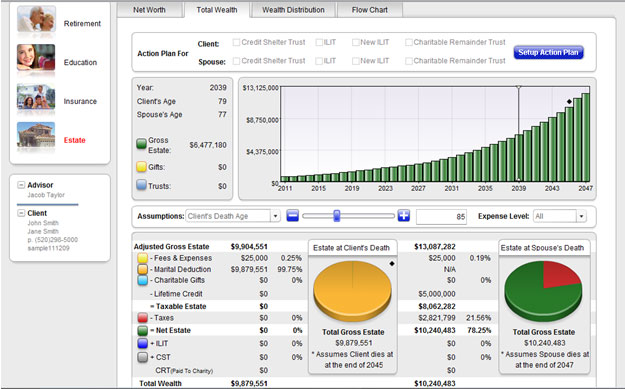
Task: Click the yellow Gifts legend icon
Action: 142,167
